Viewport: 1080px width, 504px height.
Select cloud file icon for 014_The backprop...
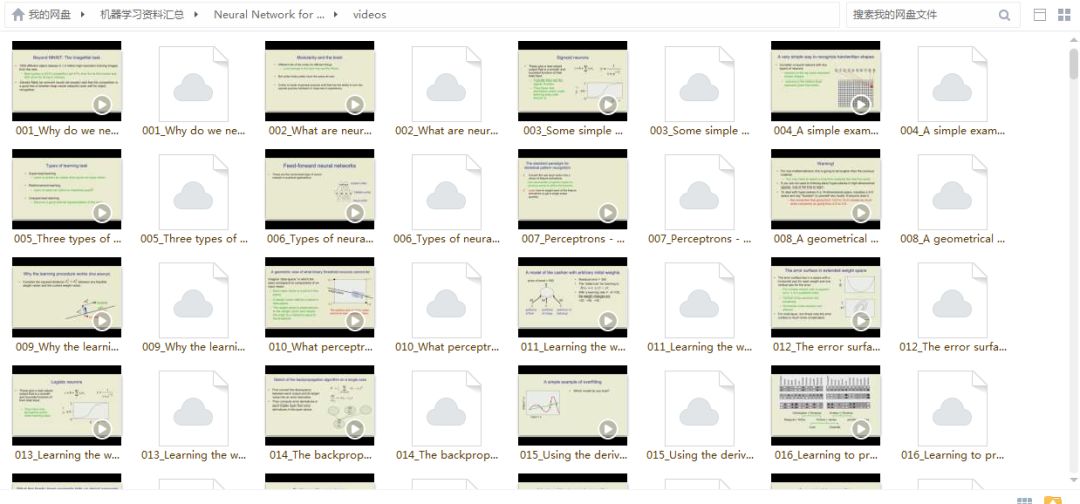pyautogui.click(x=446, y=408)
